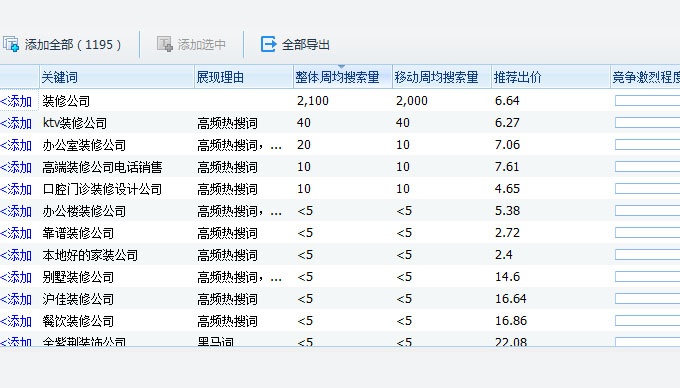Image resolution: width=680 pixels, height=388 pixels.
Task: Select keyword text 靠谱装修公司
Action: (78, 233)
